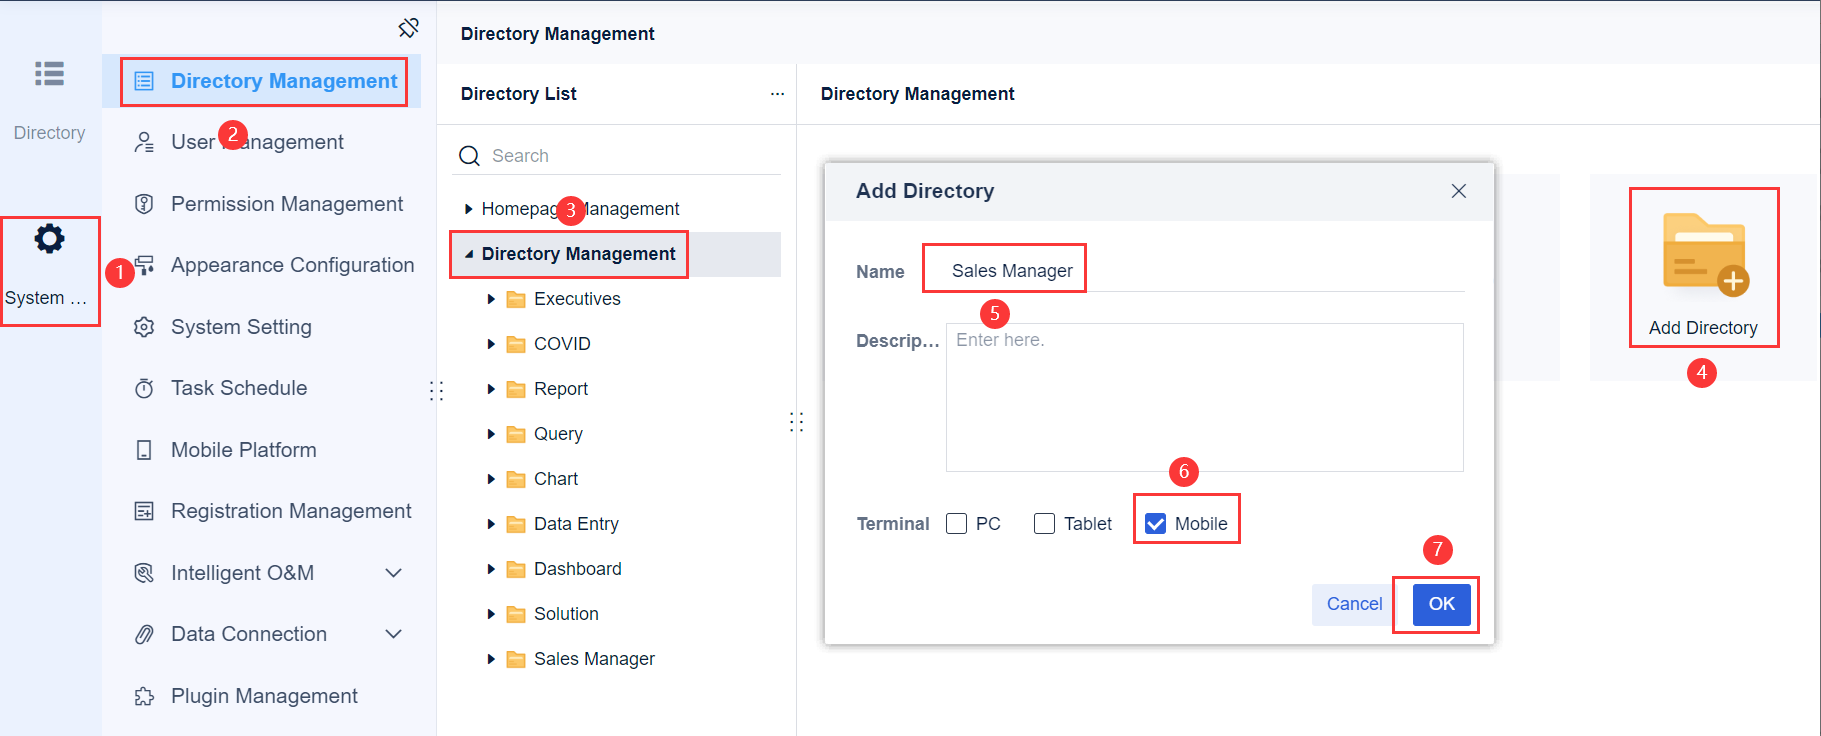The height and width of the screenshot is (736, 1821).
Task: Click the System Setting gear icon in the menu
Action: click(144, 327)
